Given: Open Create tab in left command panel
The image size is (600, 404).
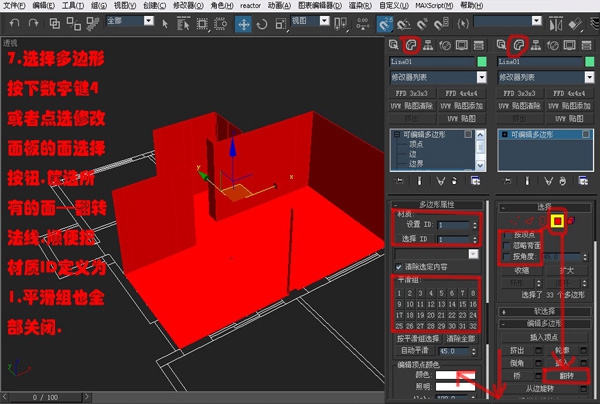Looking at the screenshot, I should (393, 45).
